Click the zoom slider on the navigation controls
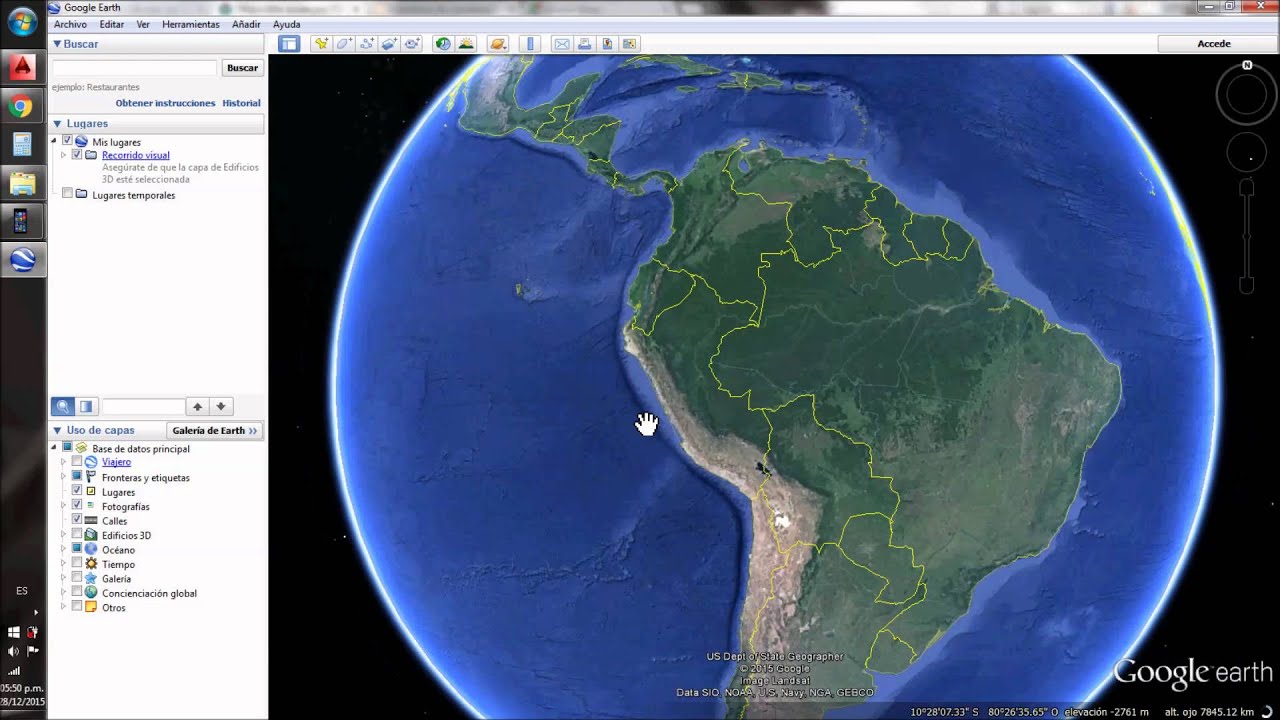1280x720 pixels. coord(1247,236)
